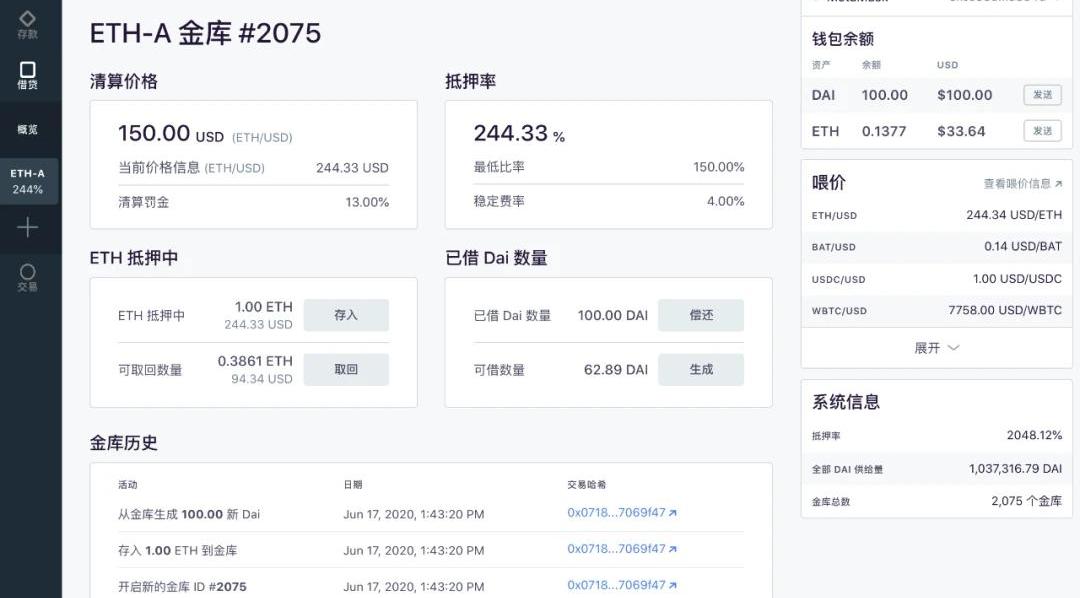Open transaction hash for 生成 100.00 Dai
Image resolution: width=1080 pixels, height=598 pixels.
[616, 513]
